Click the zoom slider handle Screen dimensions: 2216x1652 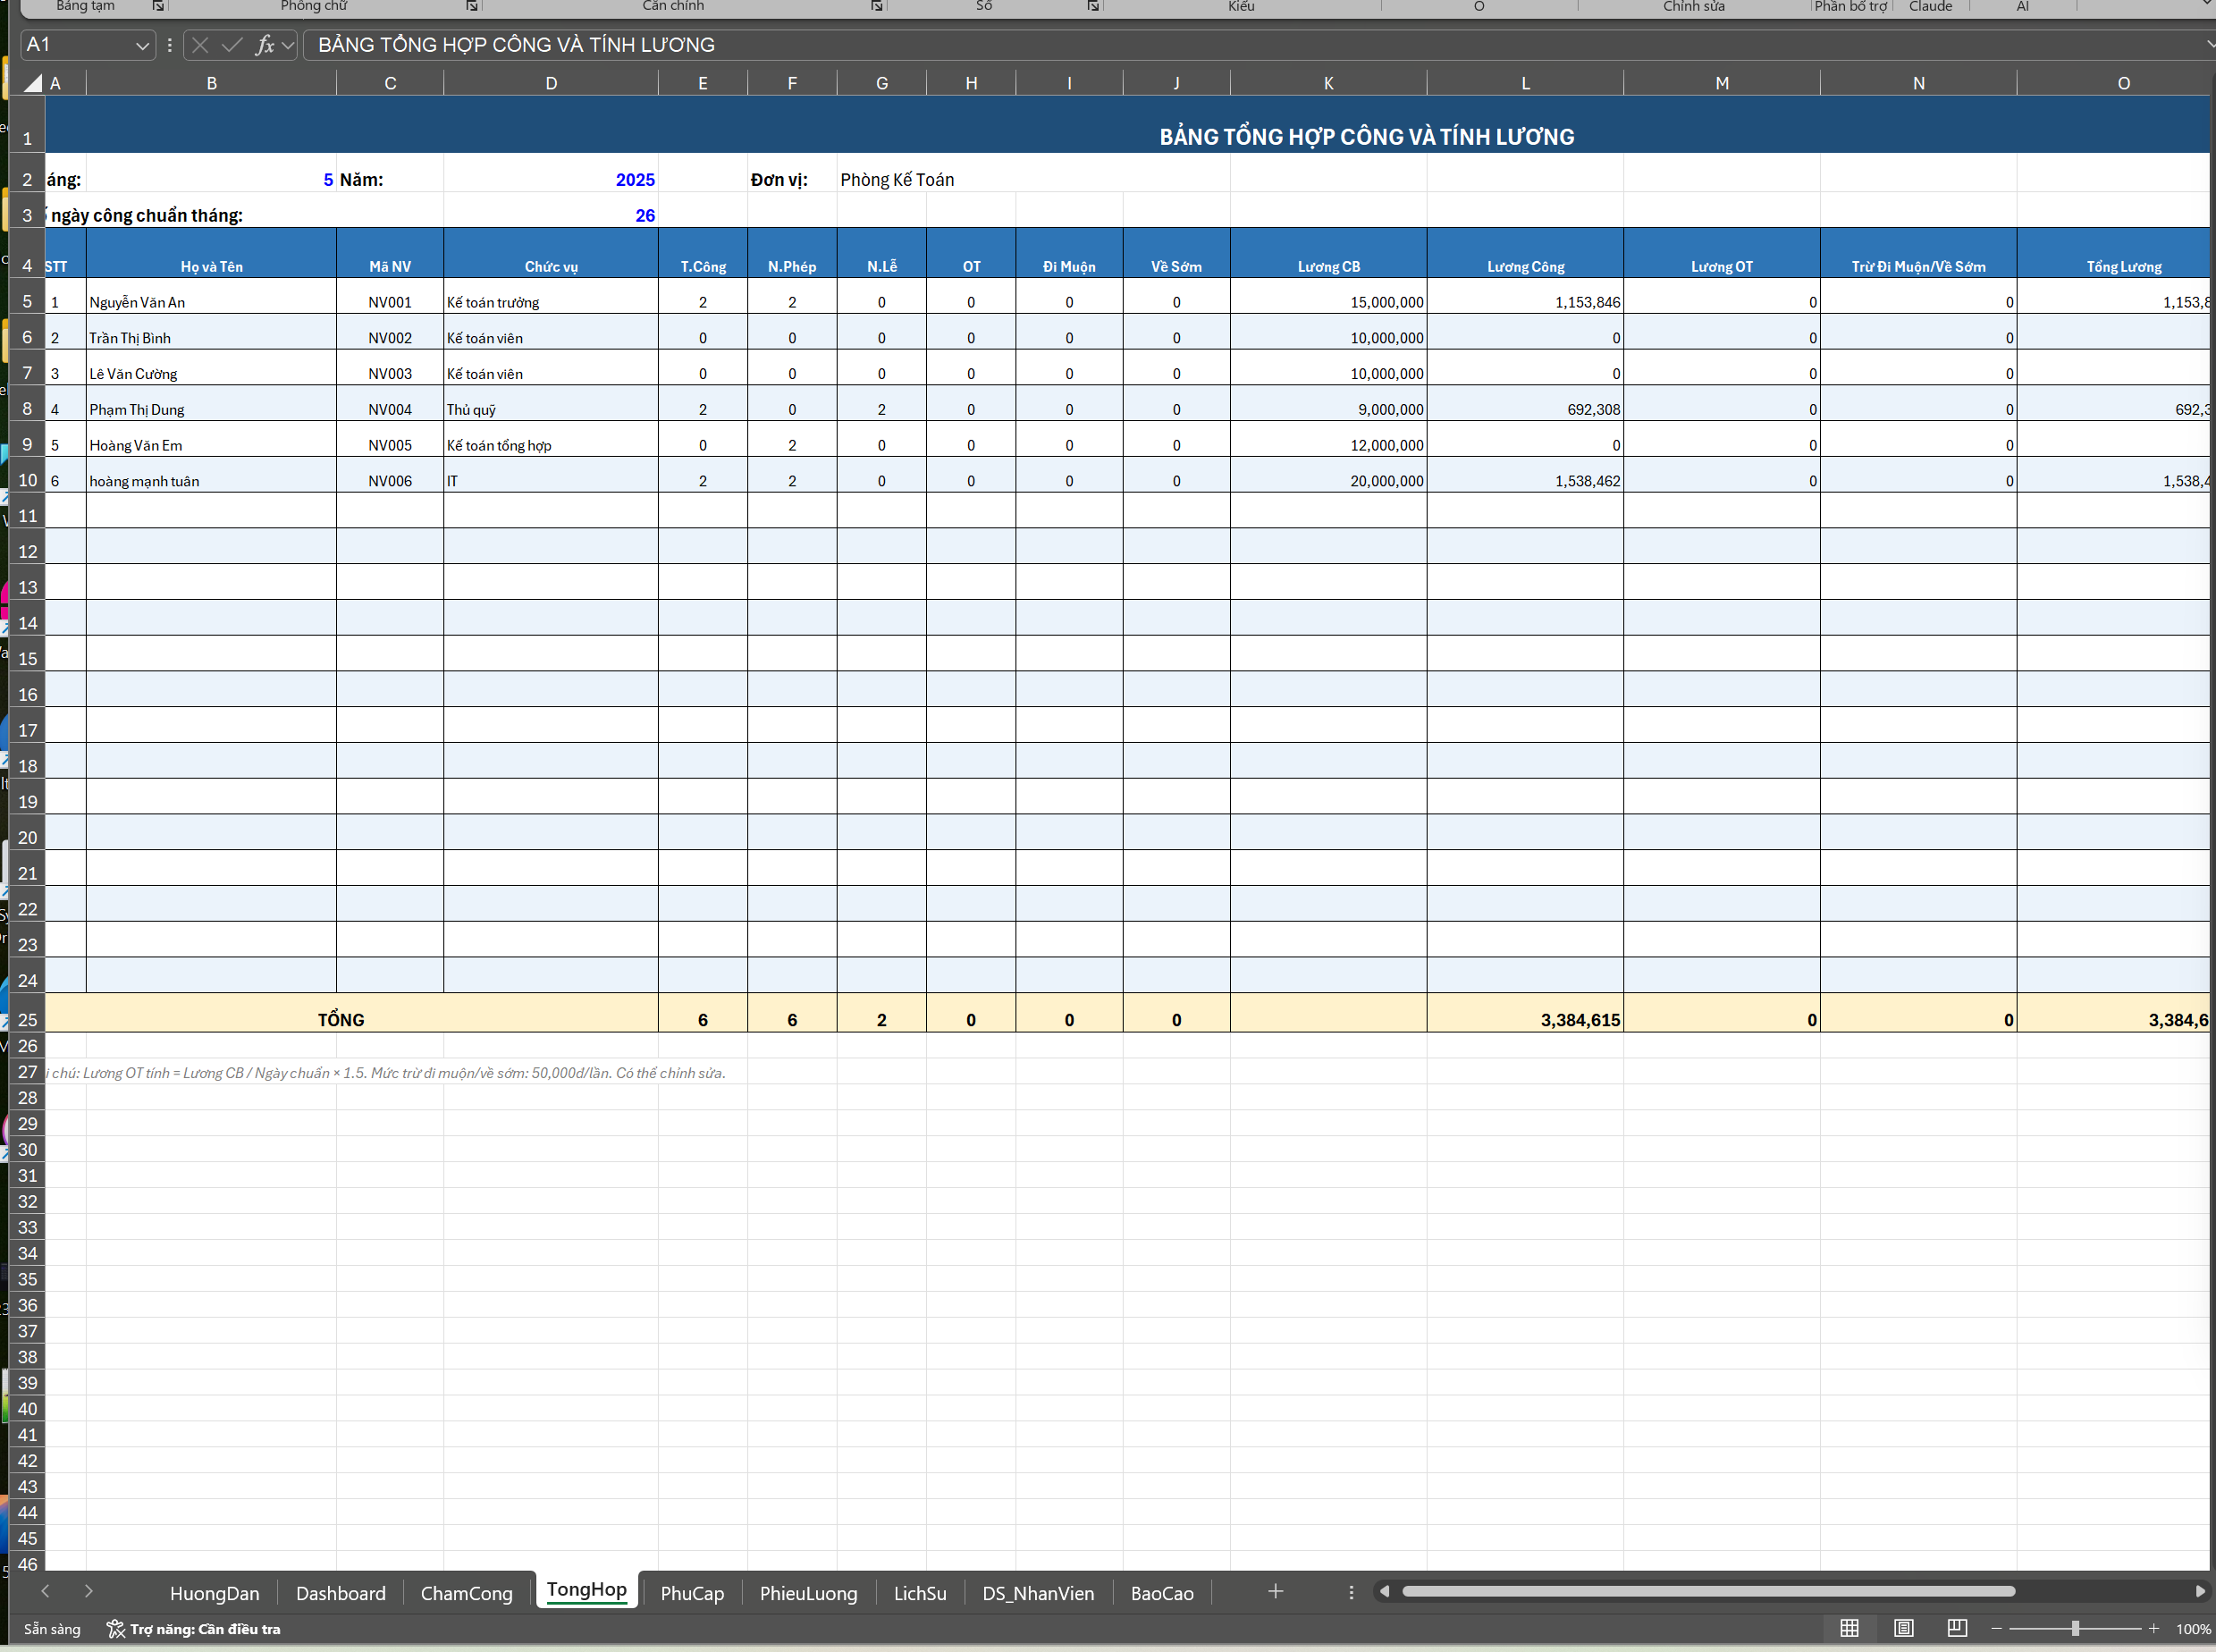point(2075,1628)
